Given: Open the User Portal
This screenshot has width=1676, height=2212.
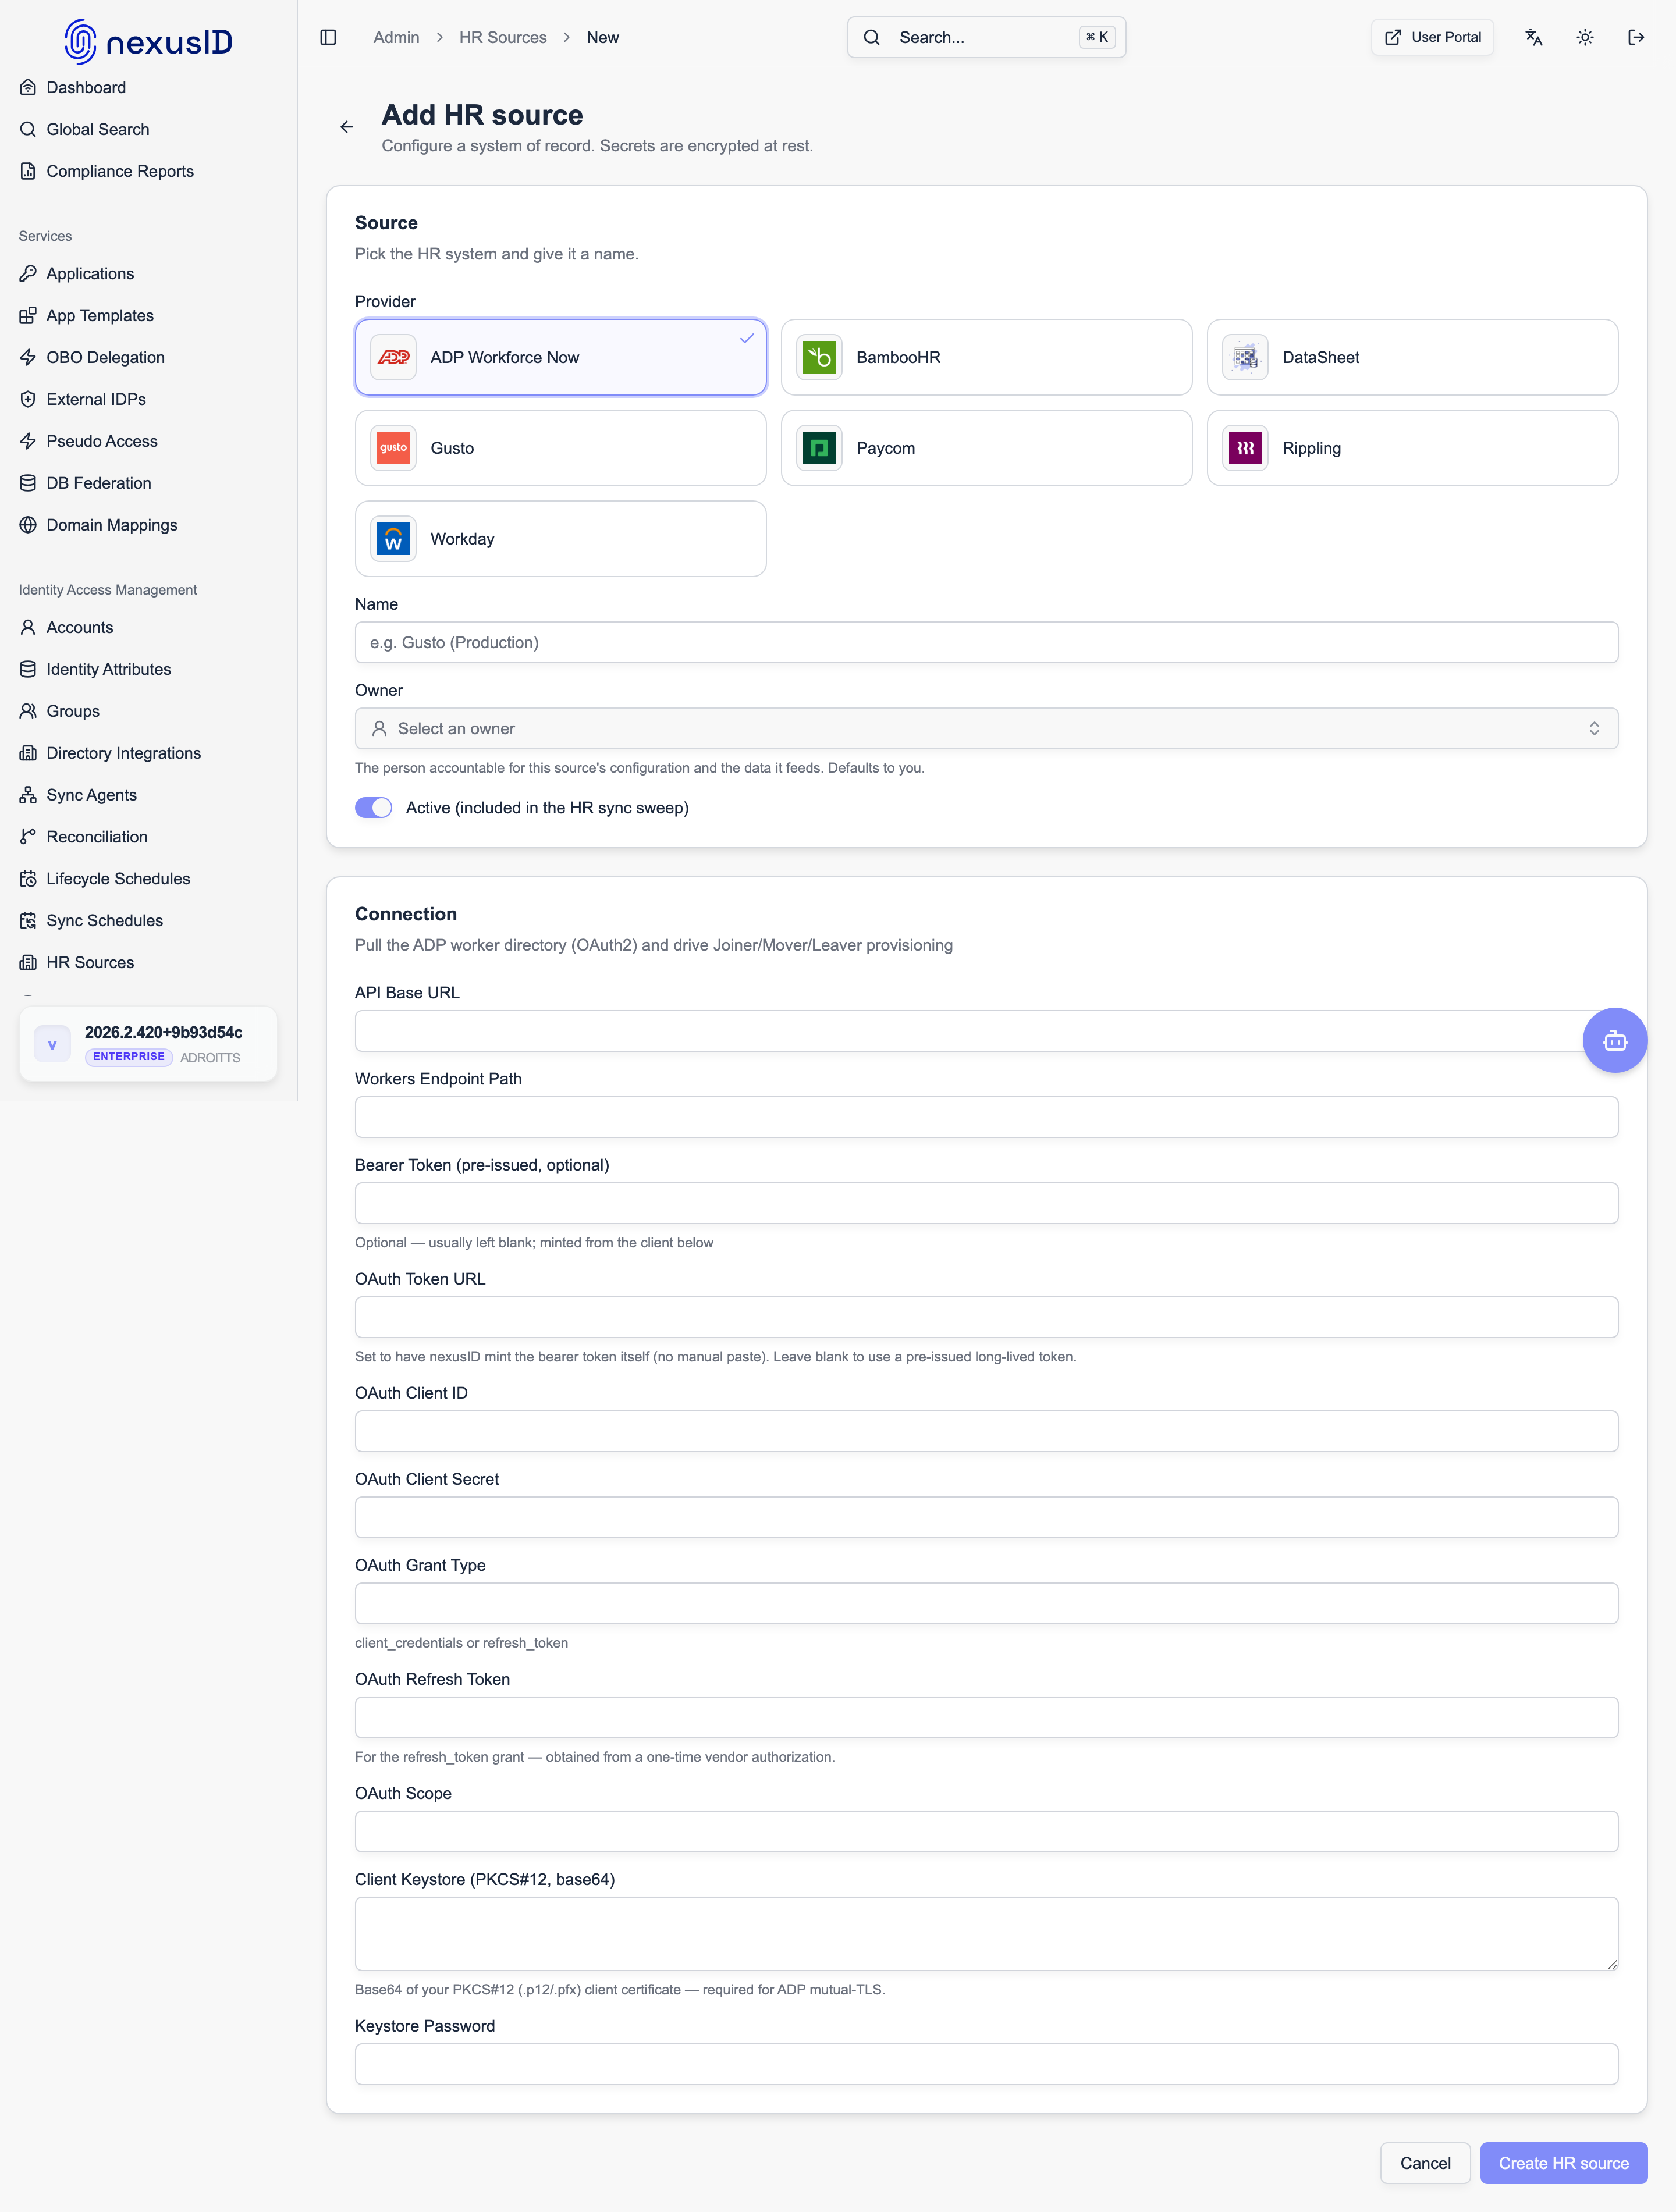Looking at the screenshot, I should point(1432,37).
